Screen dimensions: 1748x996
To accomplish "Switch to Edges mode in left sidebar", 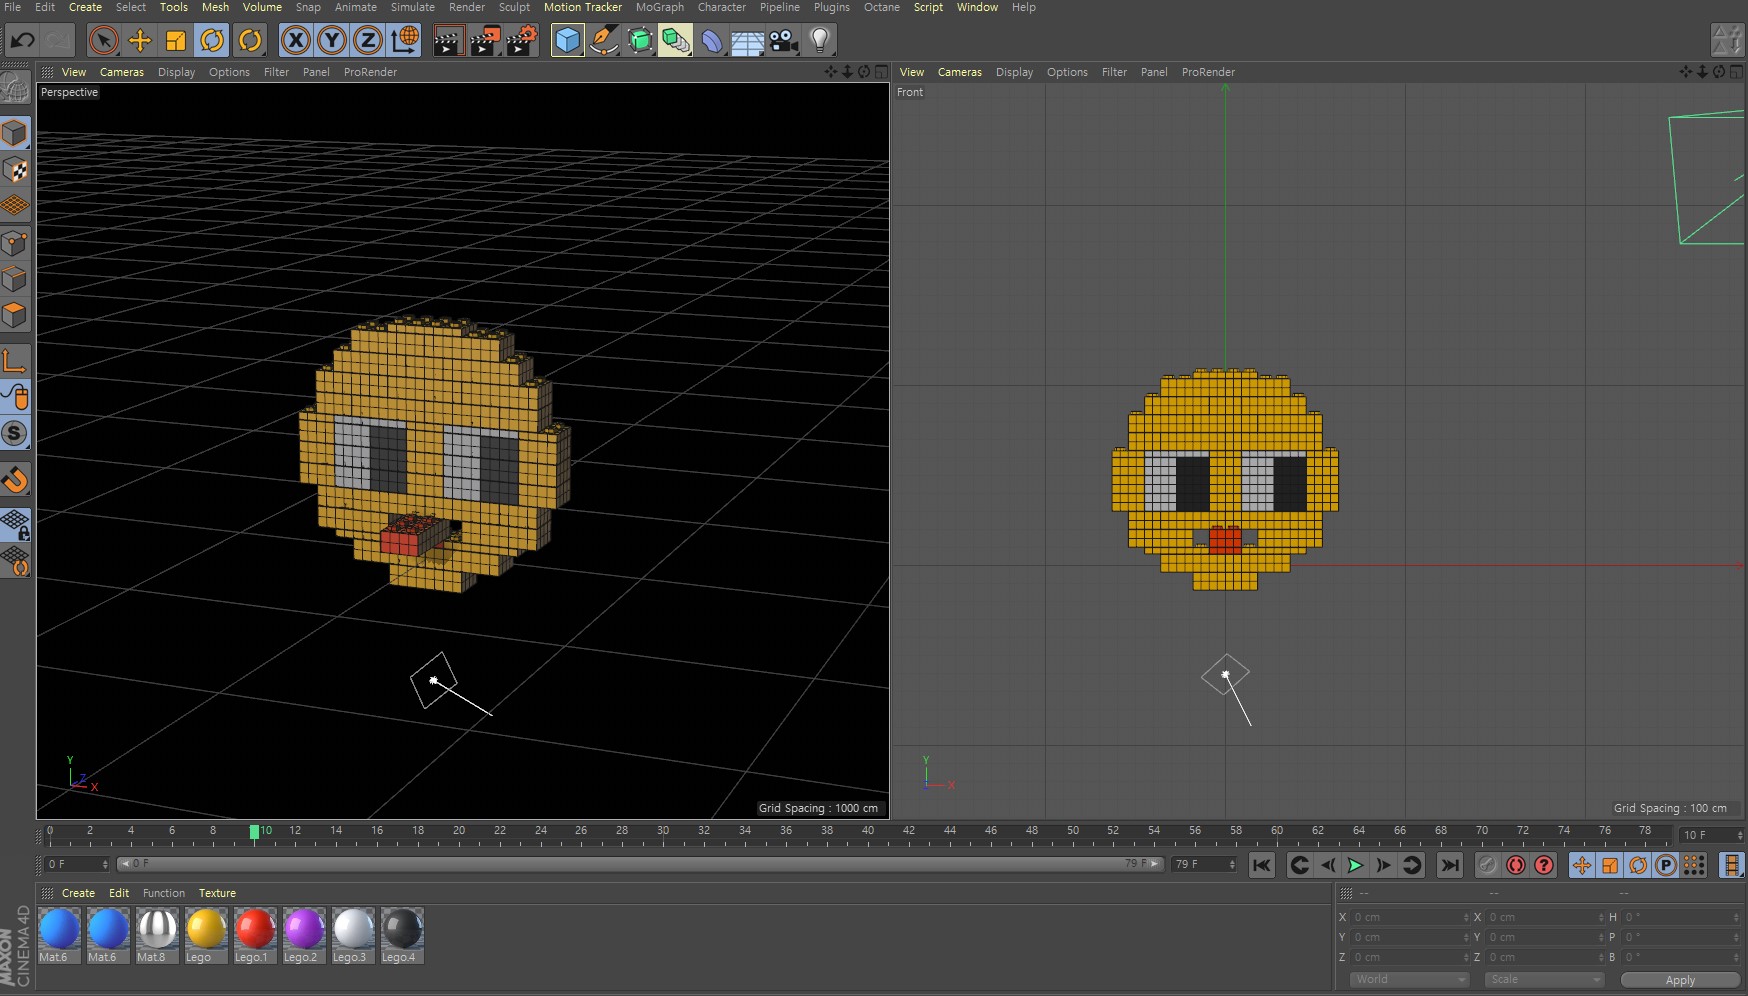I will point(15,279).
